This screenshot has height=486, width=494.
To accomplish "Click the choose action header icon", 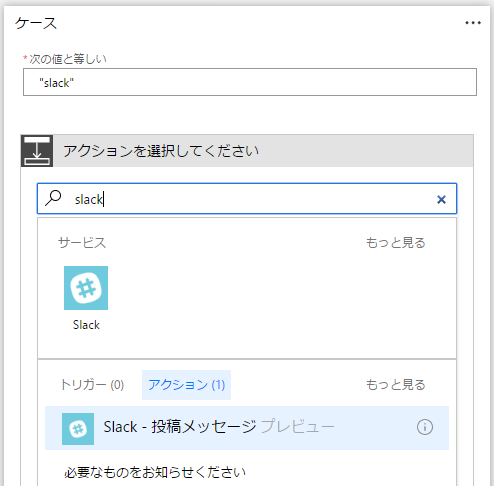I will click(x=37, y=151).
